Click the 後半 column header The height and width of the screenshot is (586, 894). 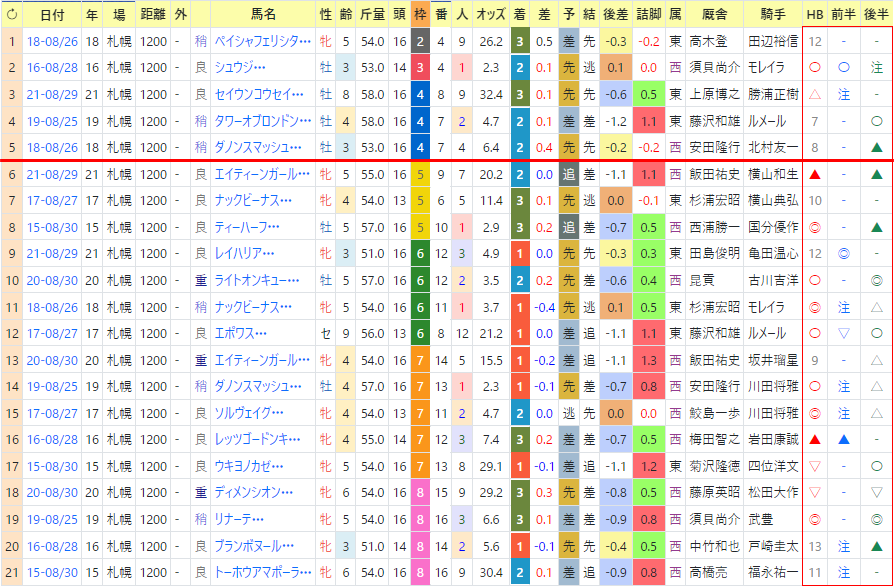[x=876, y=15]
